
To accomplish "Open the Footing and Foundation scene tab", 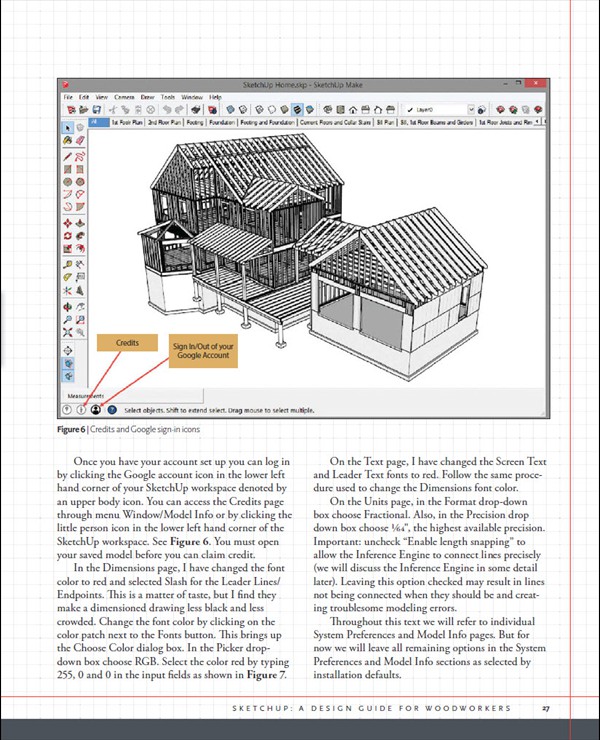I will (267, 122).
